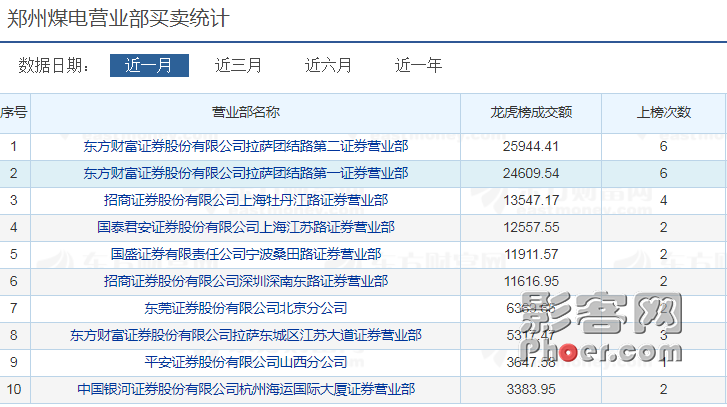Switch to the 近三月 tab
This screenshot has width=727, height=407.
[238, 65]
